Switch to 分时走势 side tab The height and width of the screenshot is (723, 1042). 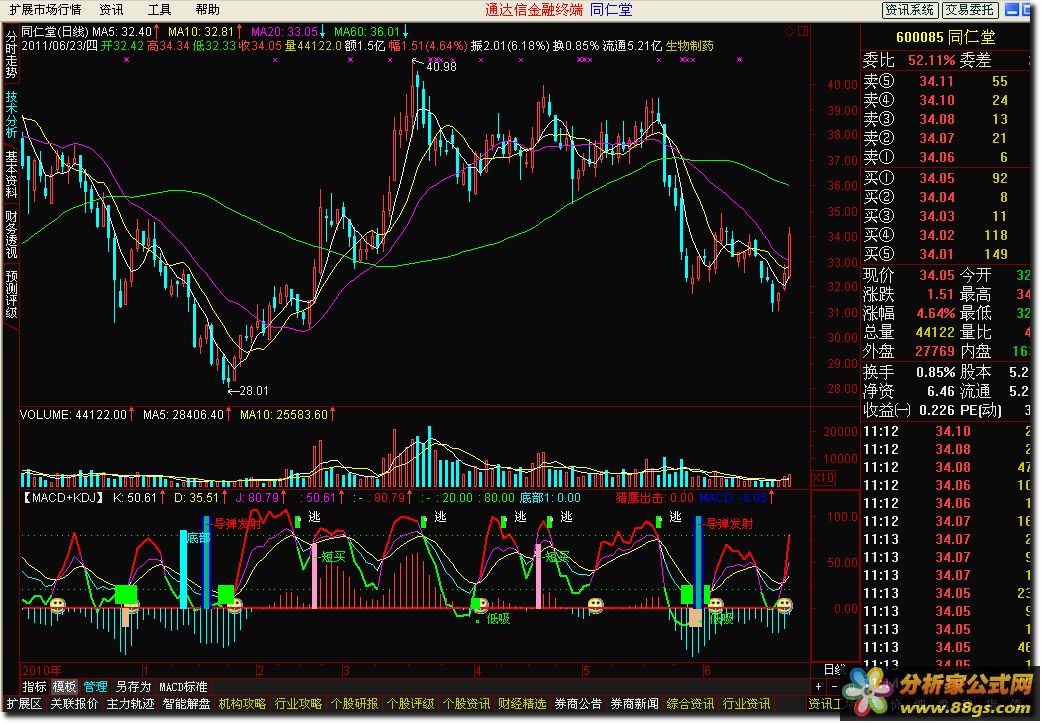tap(11, 53)
